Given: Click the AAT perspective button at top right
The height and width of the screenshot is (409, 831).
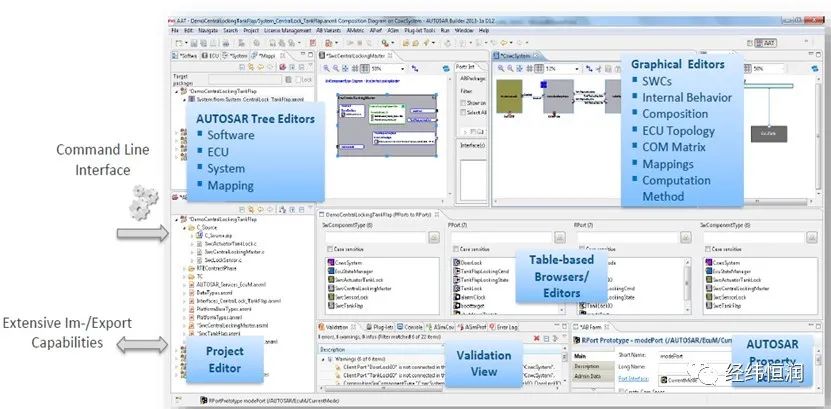Looking at the screenshot, I should click(765, 43).
